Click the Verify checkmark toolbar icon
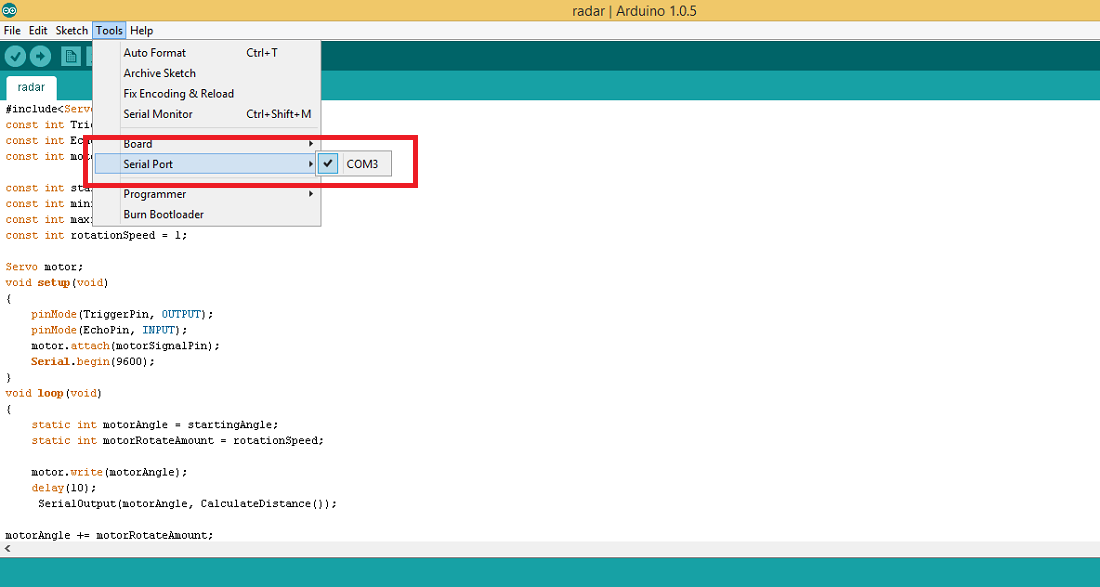 [15, 56]
